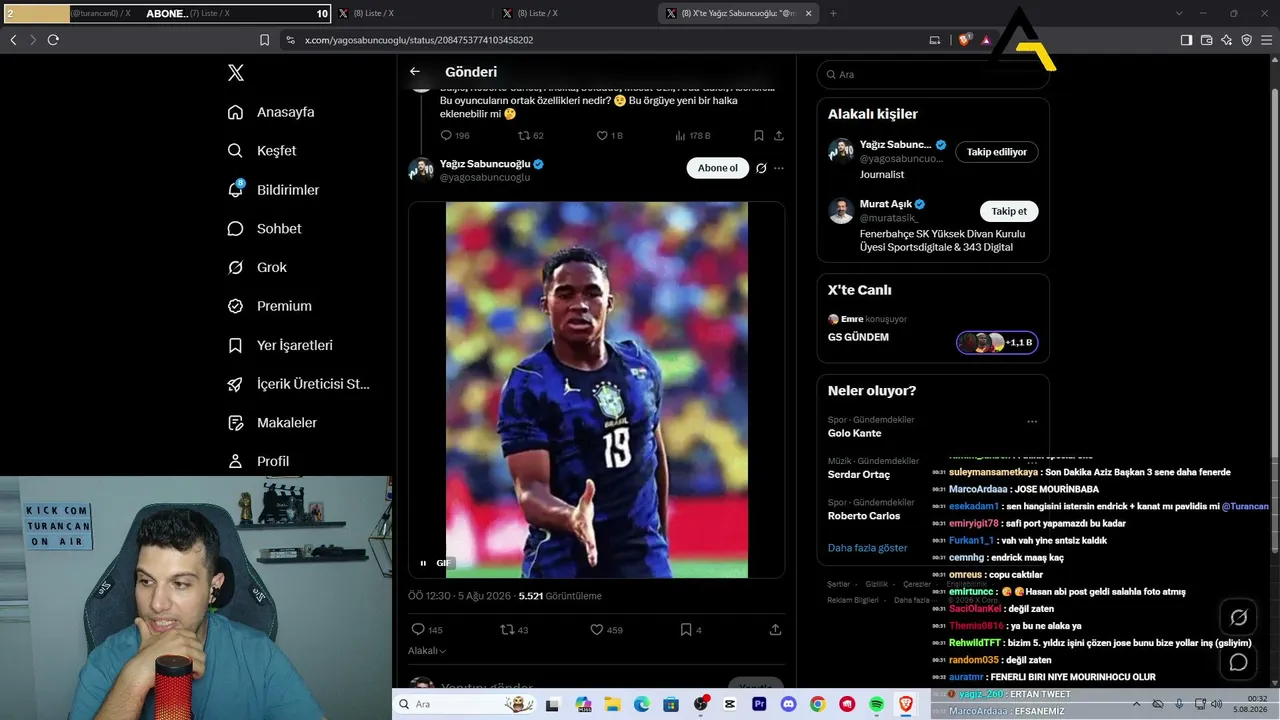Click Daha fazla göster link
Viewport: 1280px width, 720px height.
tap(868, 548)
